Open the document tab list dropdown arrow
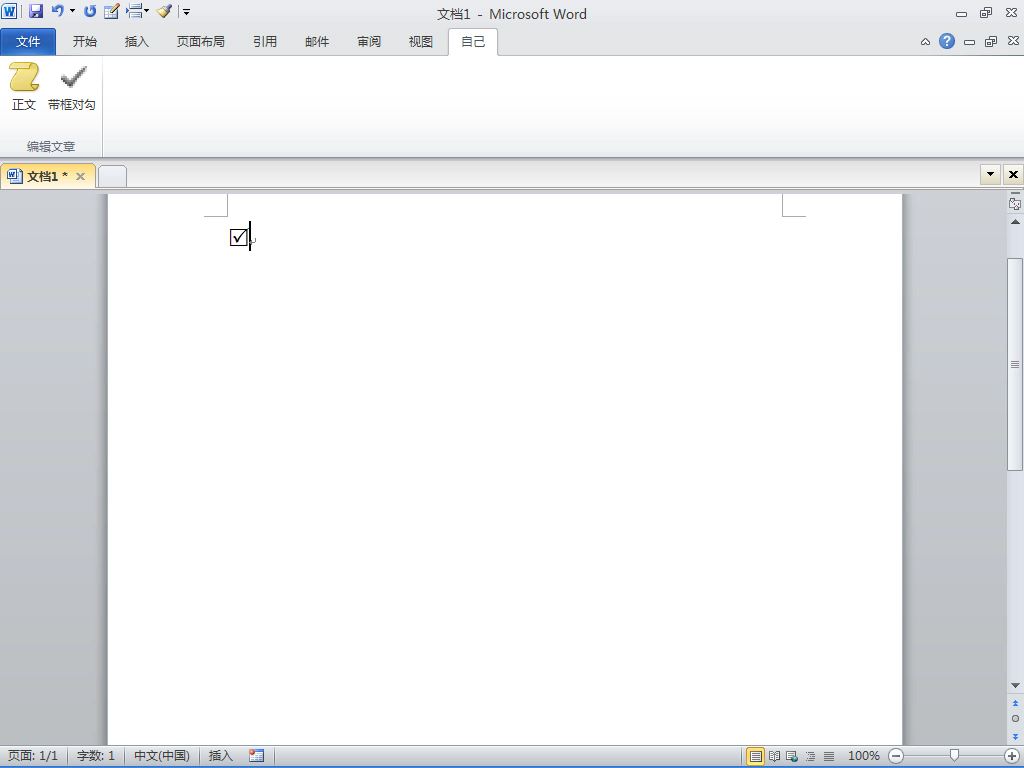 tap(990, 174)
